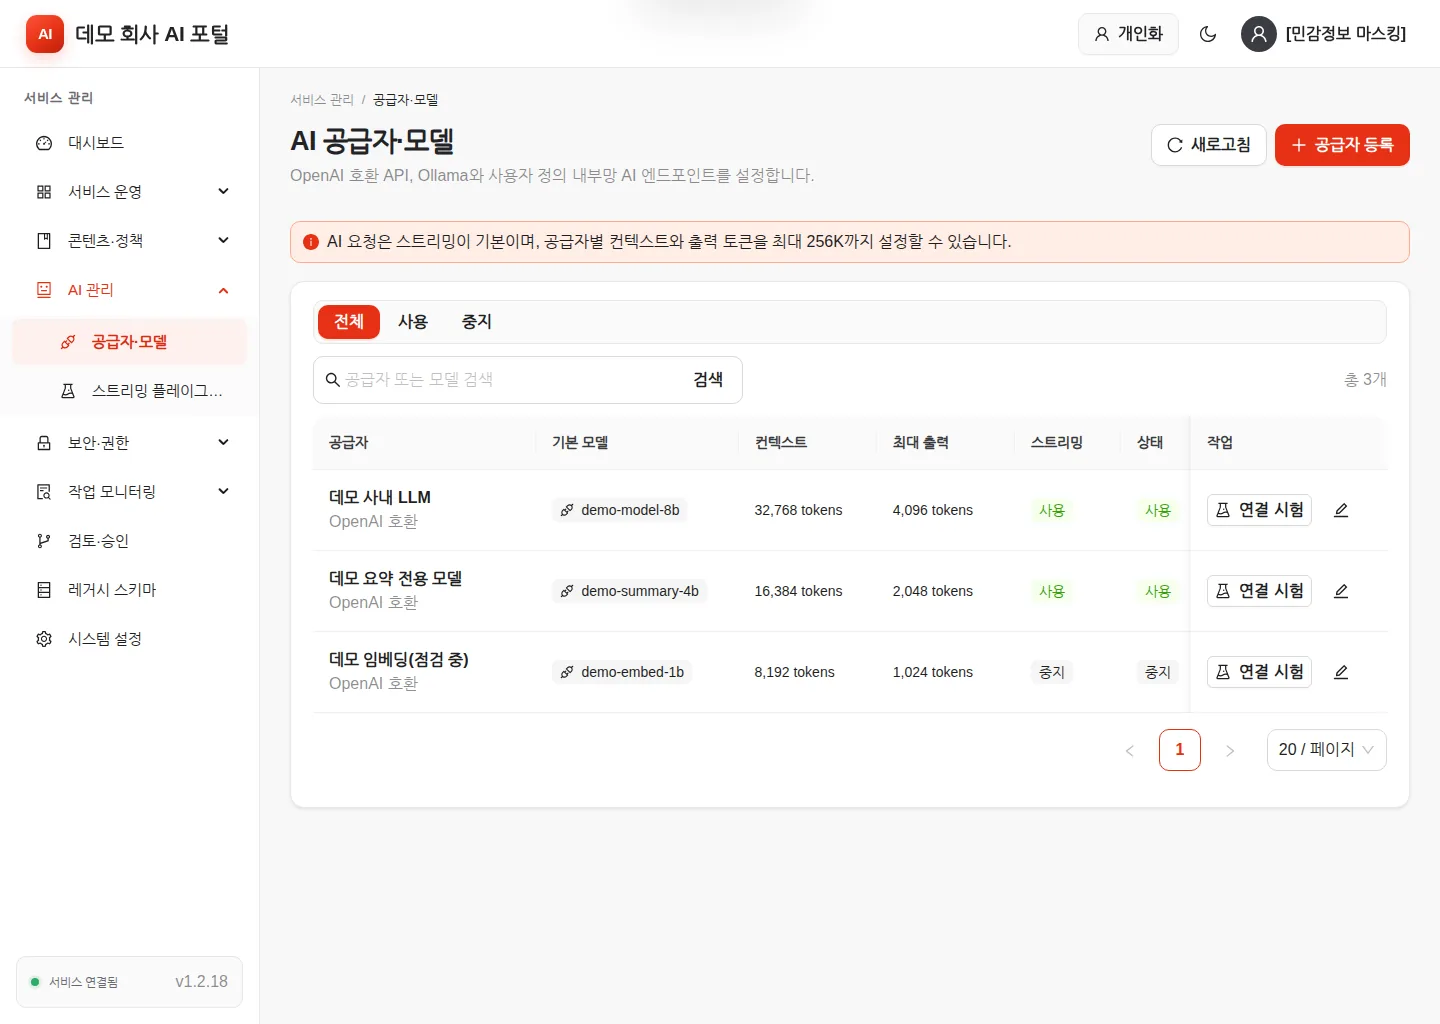Click the 데모 요약 전용 모델 provider name
Image resolution: width=1440 pixels, height=1024 pixels.
click(x=396, y=579)
